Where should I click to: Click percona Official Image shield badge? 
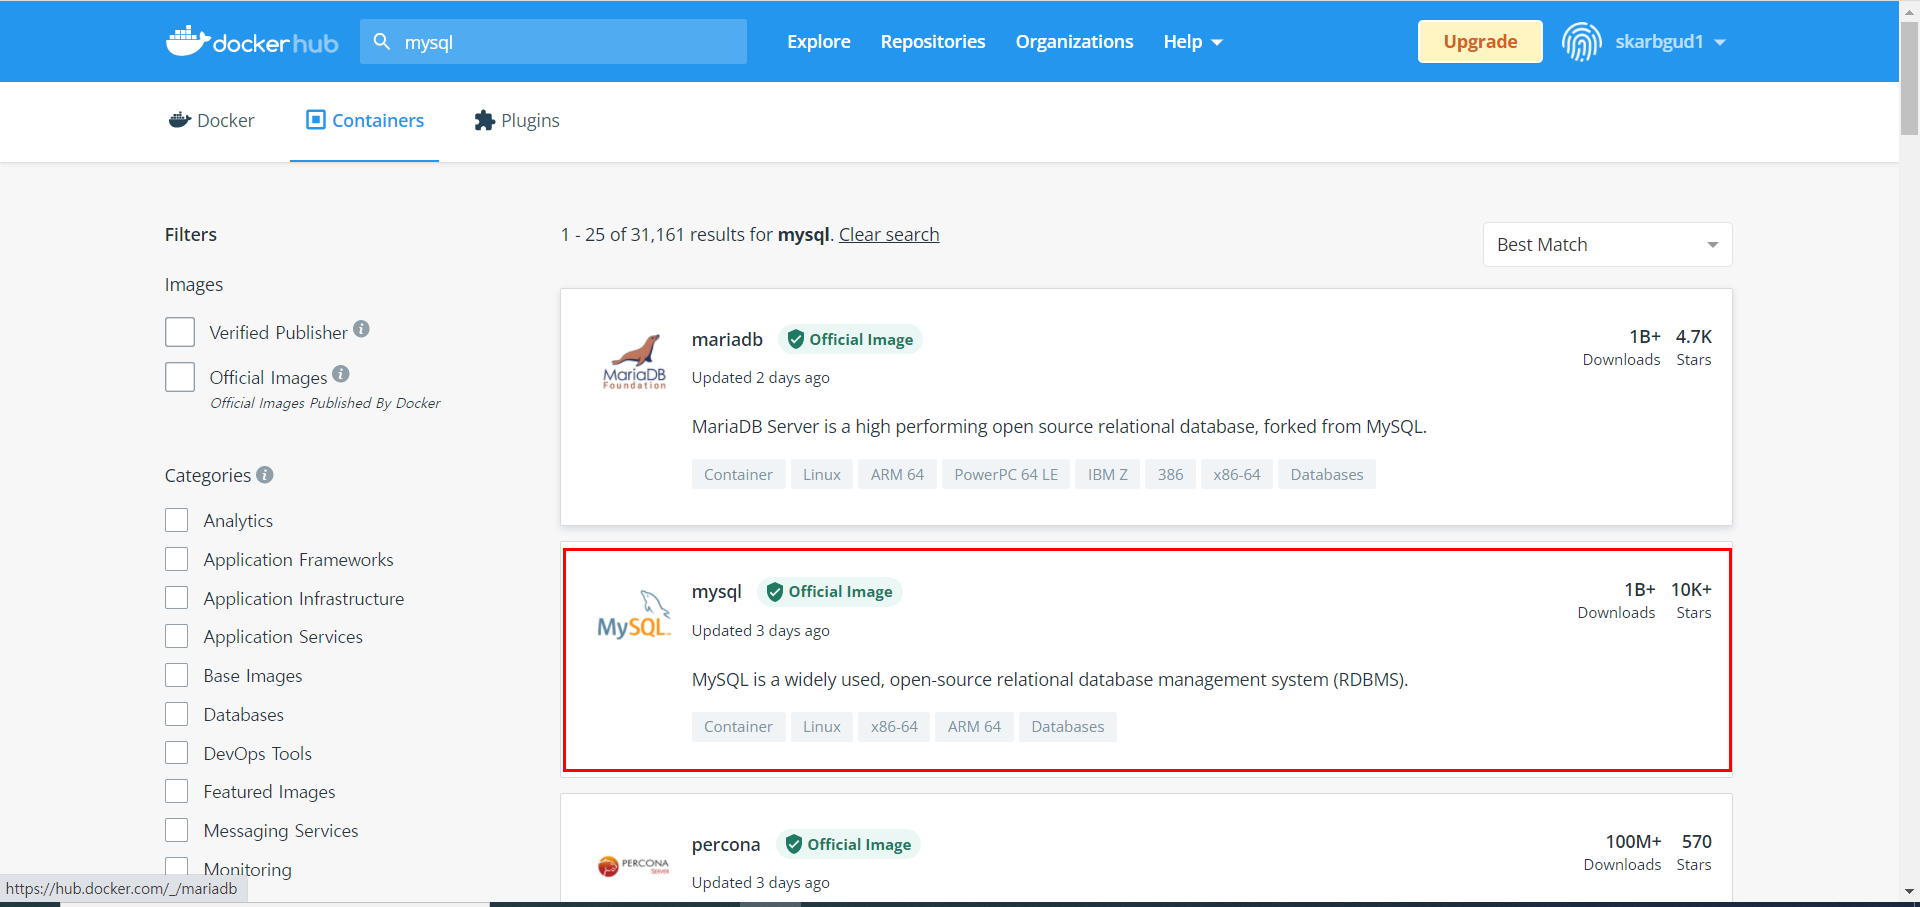click(x=848, y=844)
